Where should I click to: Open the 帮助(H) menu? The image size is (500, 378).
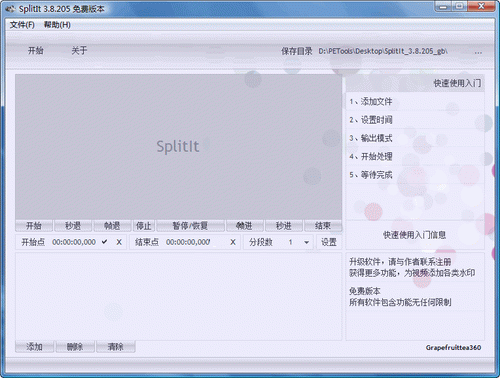pos(57,25)
